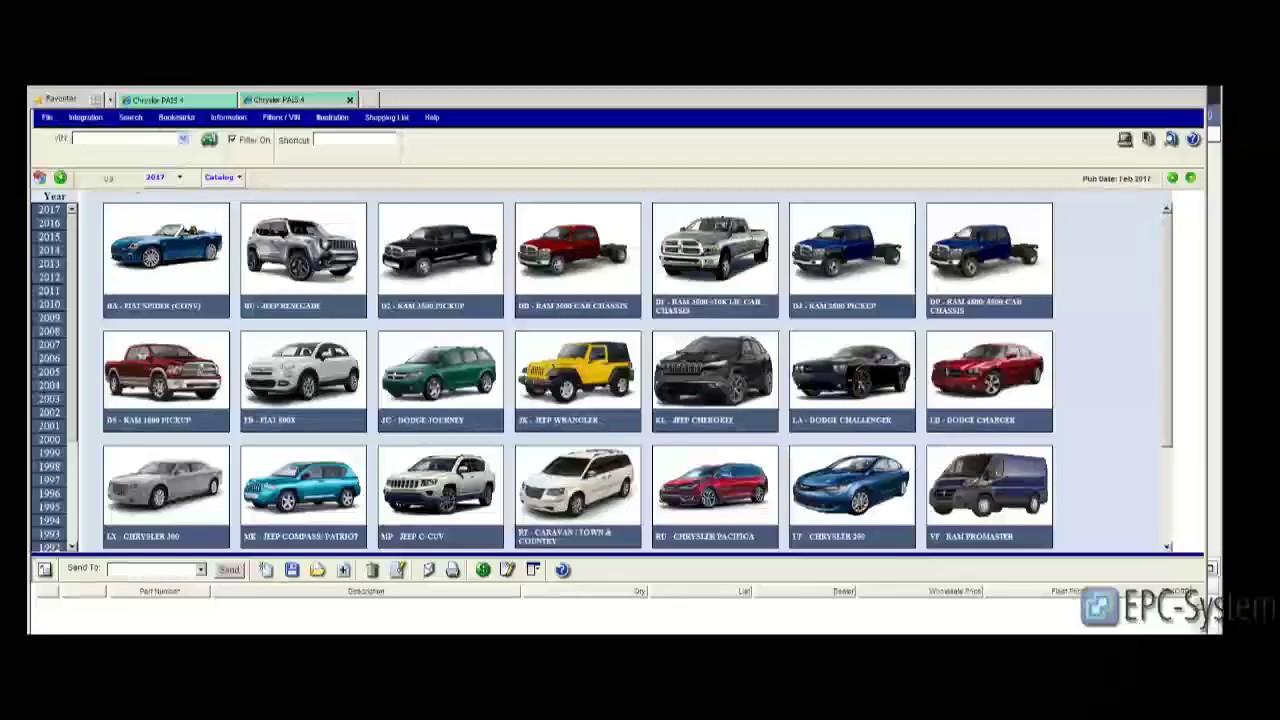
Task: Select year 2005 in the Year list
Action: pyautogui.click(x=49, y=372)
